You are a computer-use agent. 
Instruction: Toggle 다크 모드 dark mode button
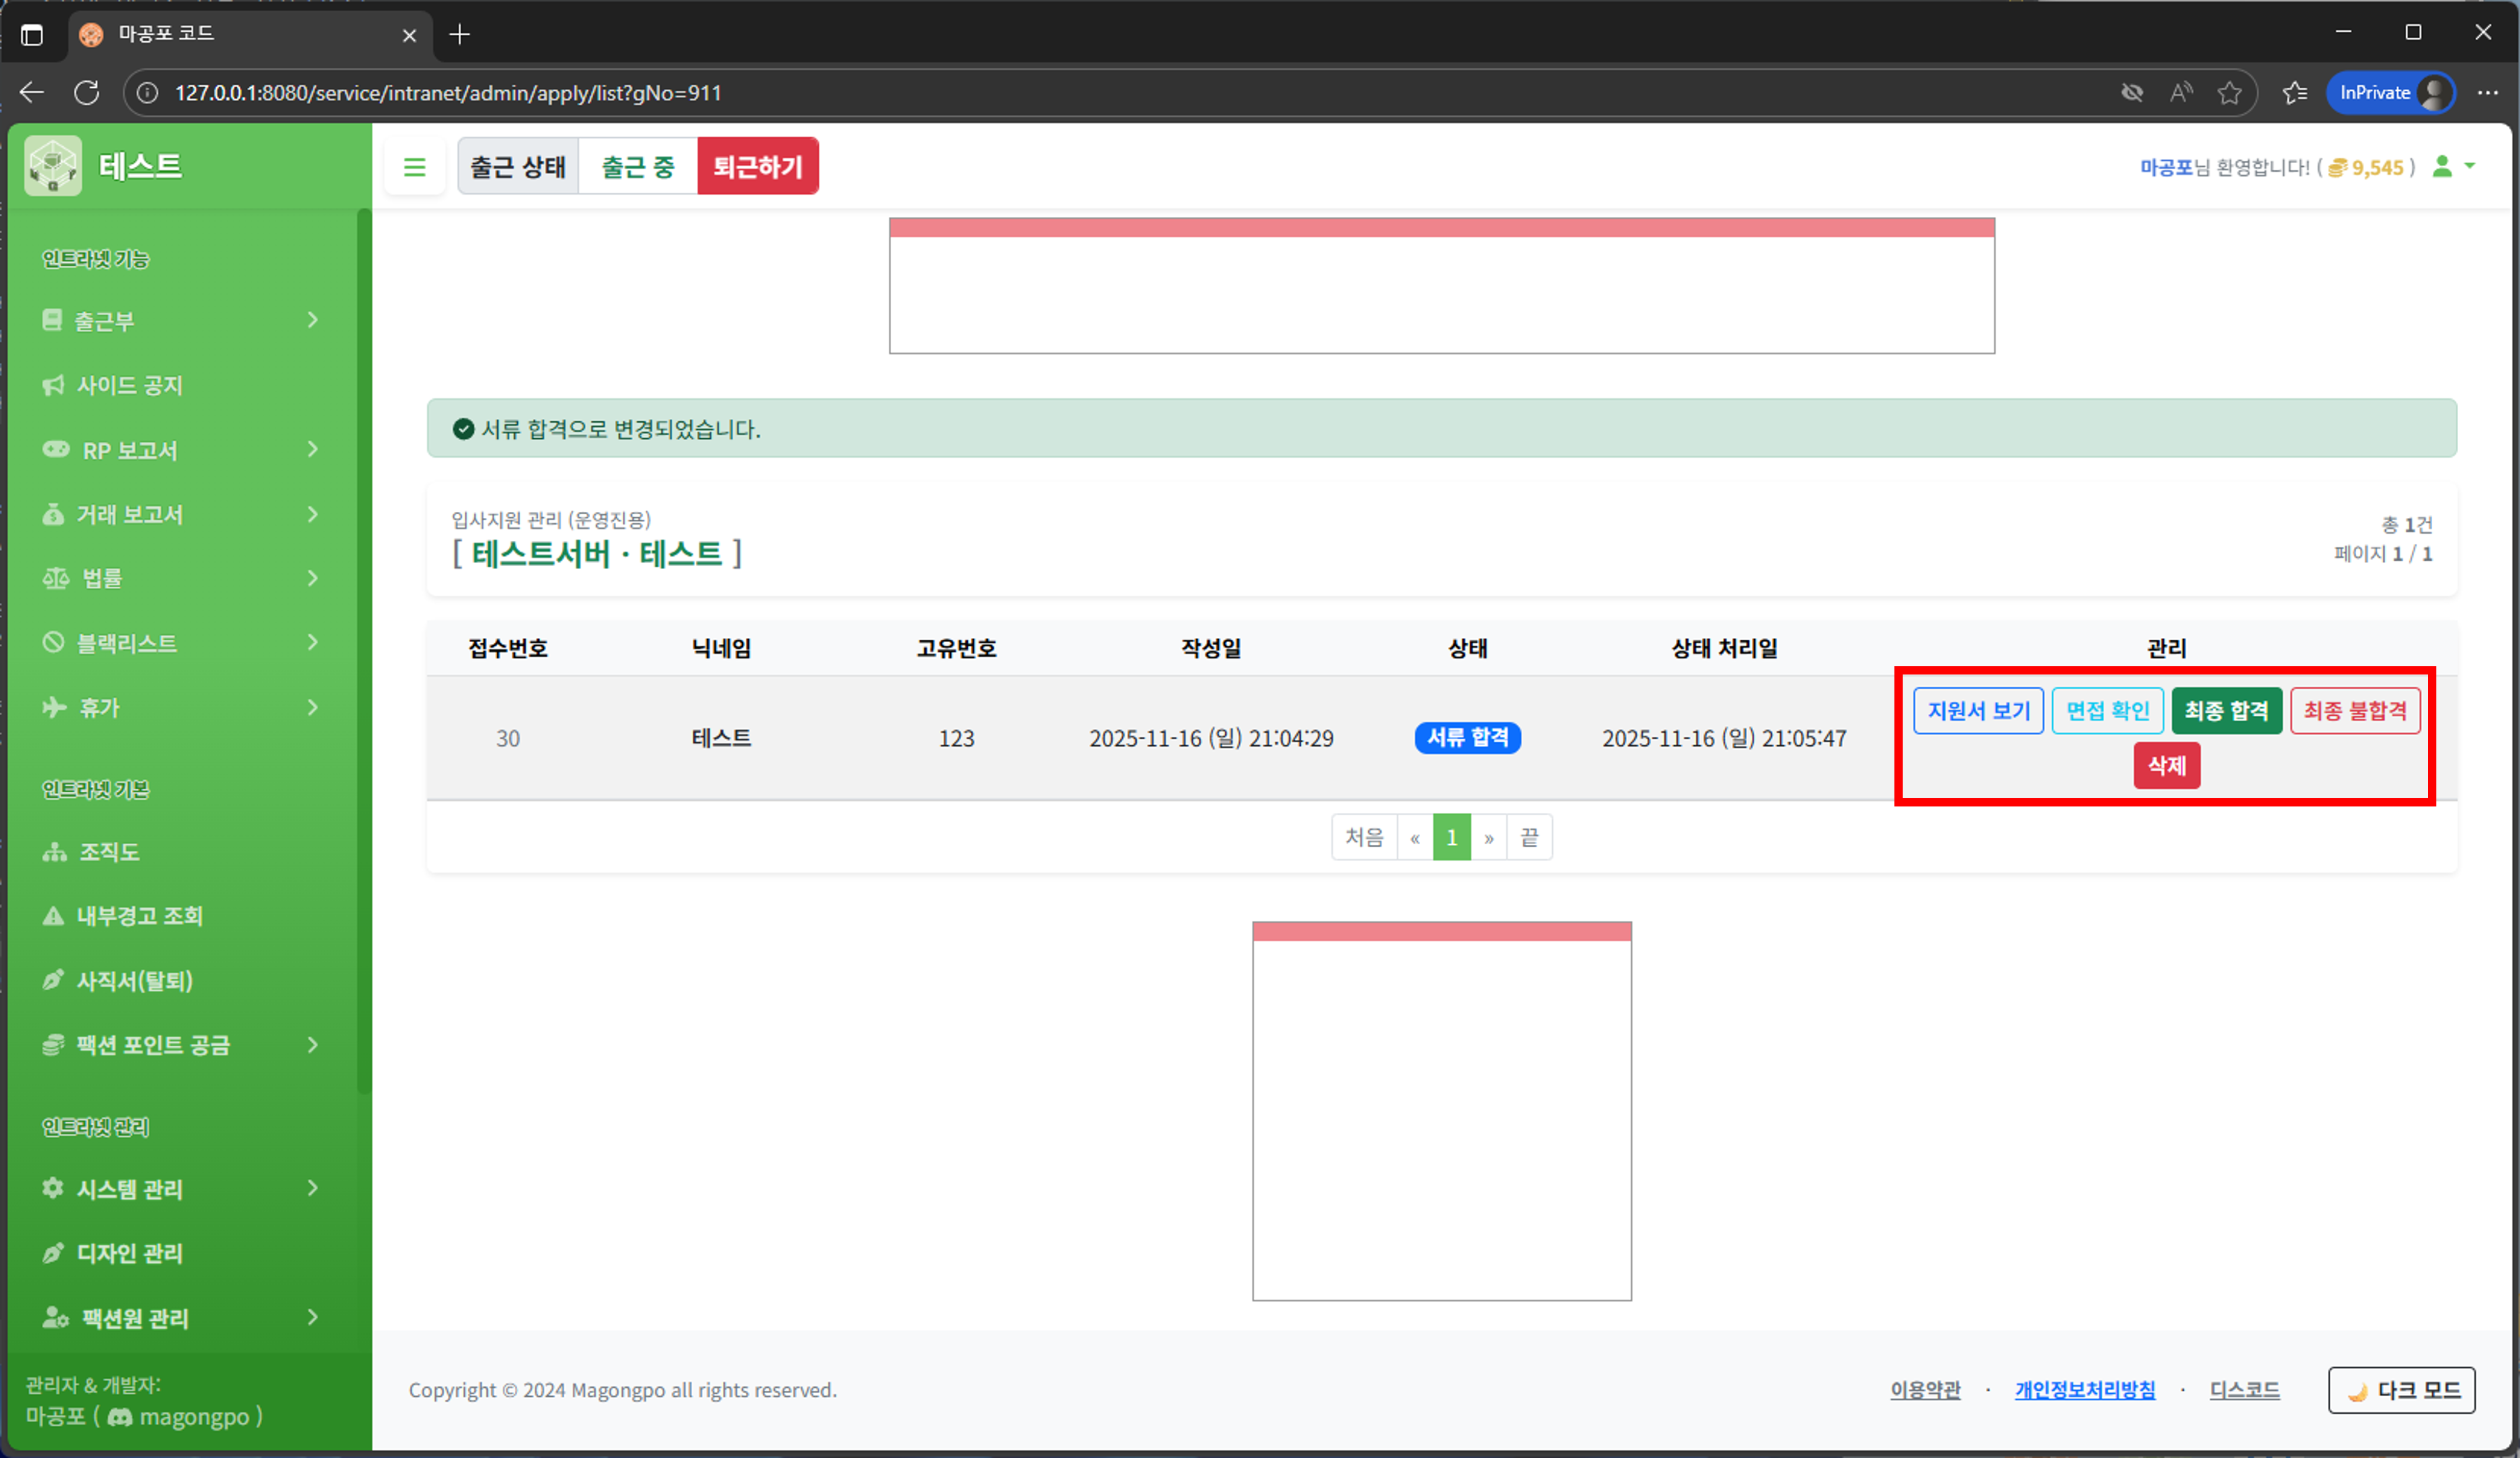(2401, 1390)
